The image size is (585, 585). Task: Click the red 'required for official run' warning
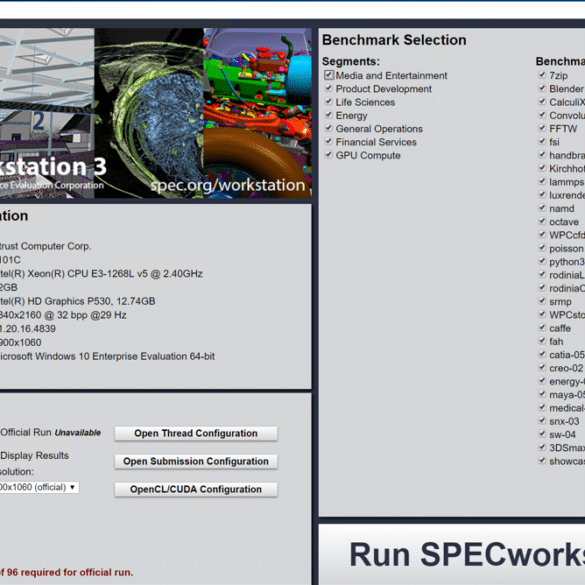66,572
